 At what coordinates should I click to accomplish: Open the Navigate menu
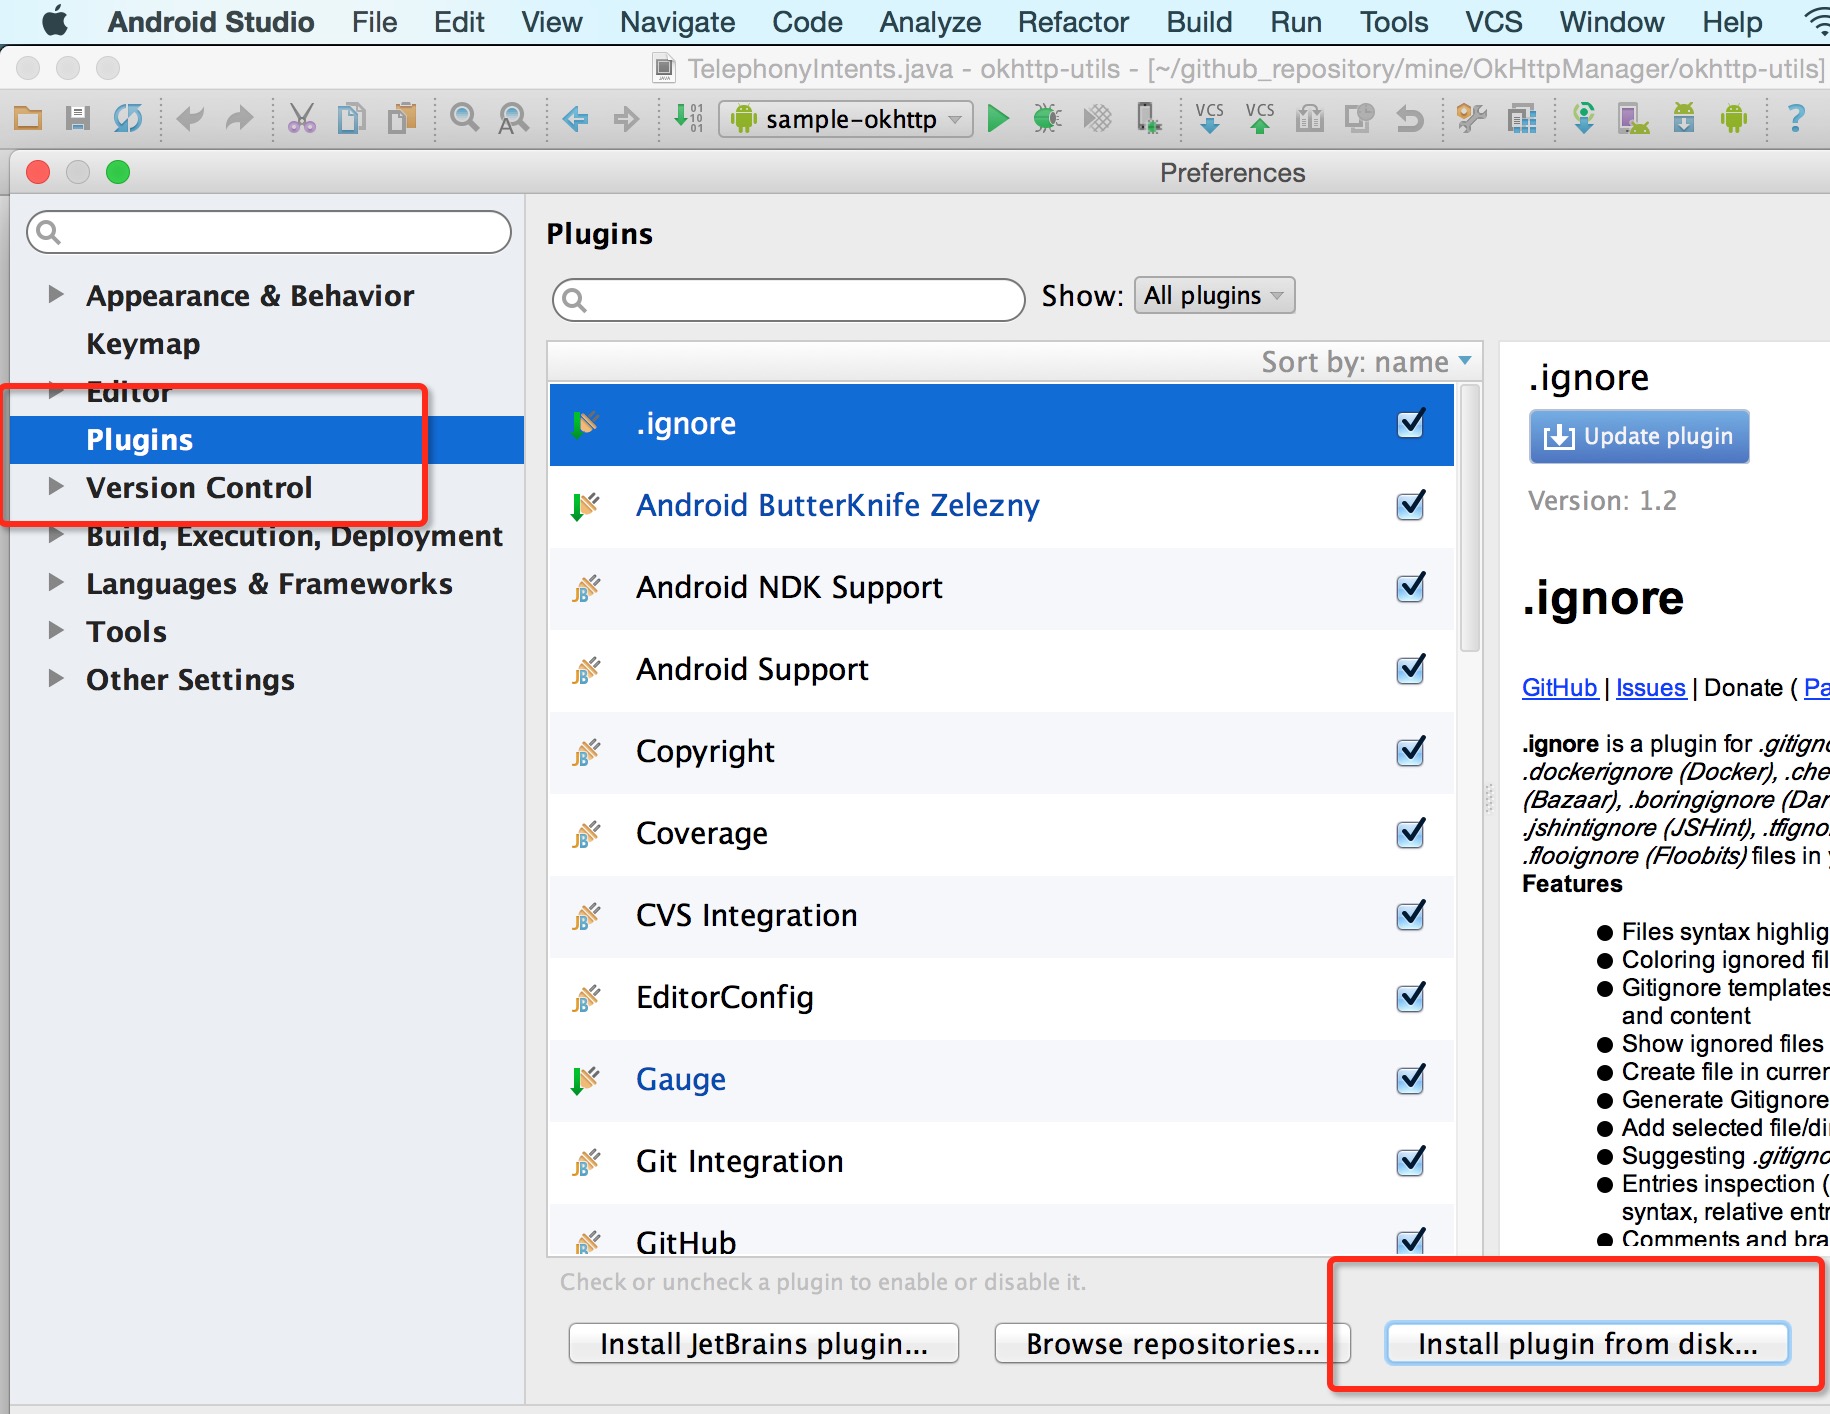click(x=677, y=22)
